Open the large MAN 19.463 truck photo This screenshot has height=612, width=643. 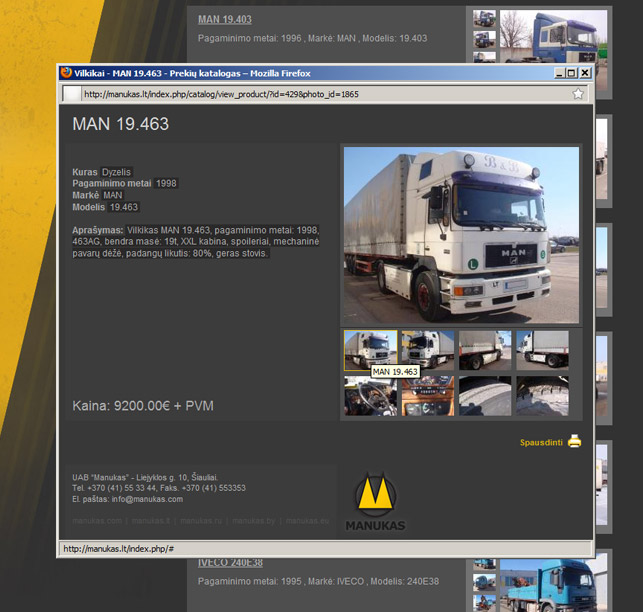click(x=461, y=235)
